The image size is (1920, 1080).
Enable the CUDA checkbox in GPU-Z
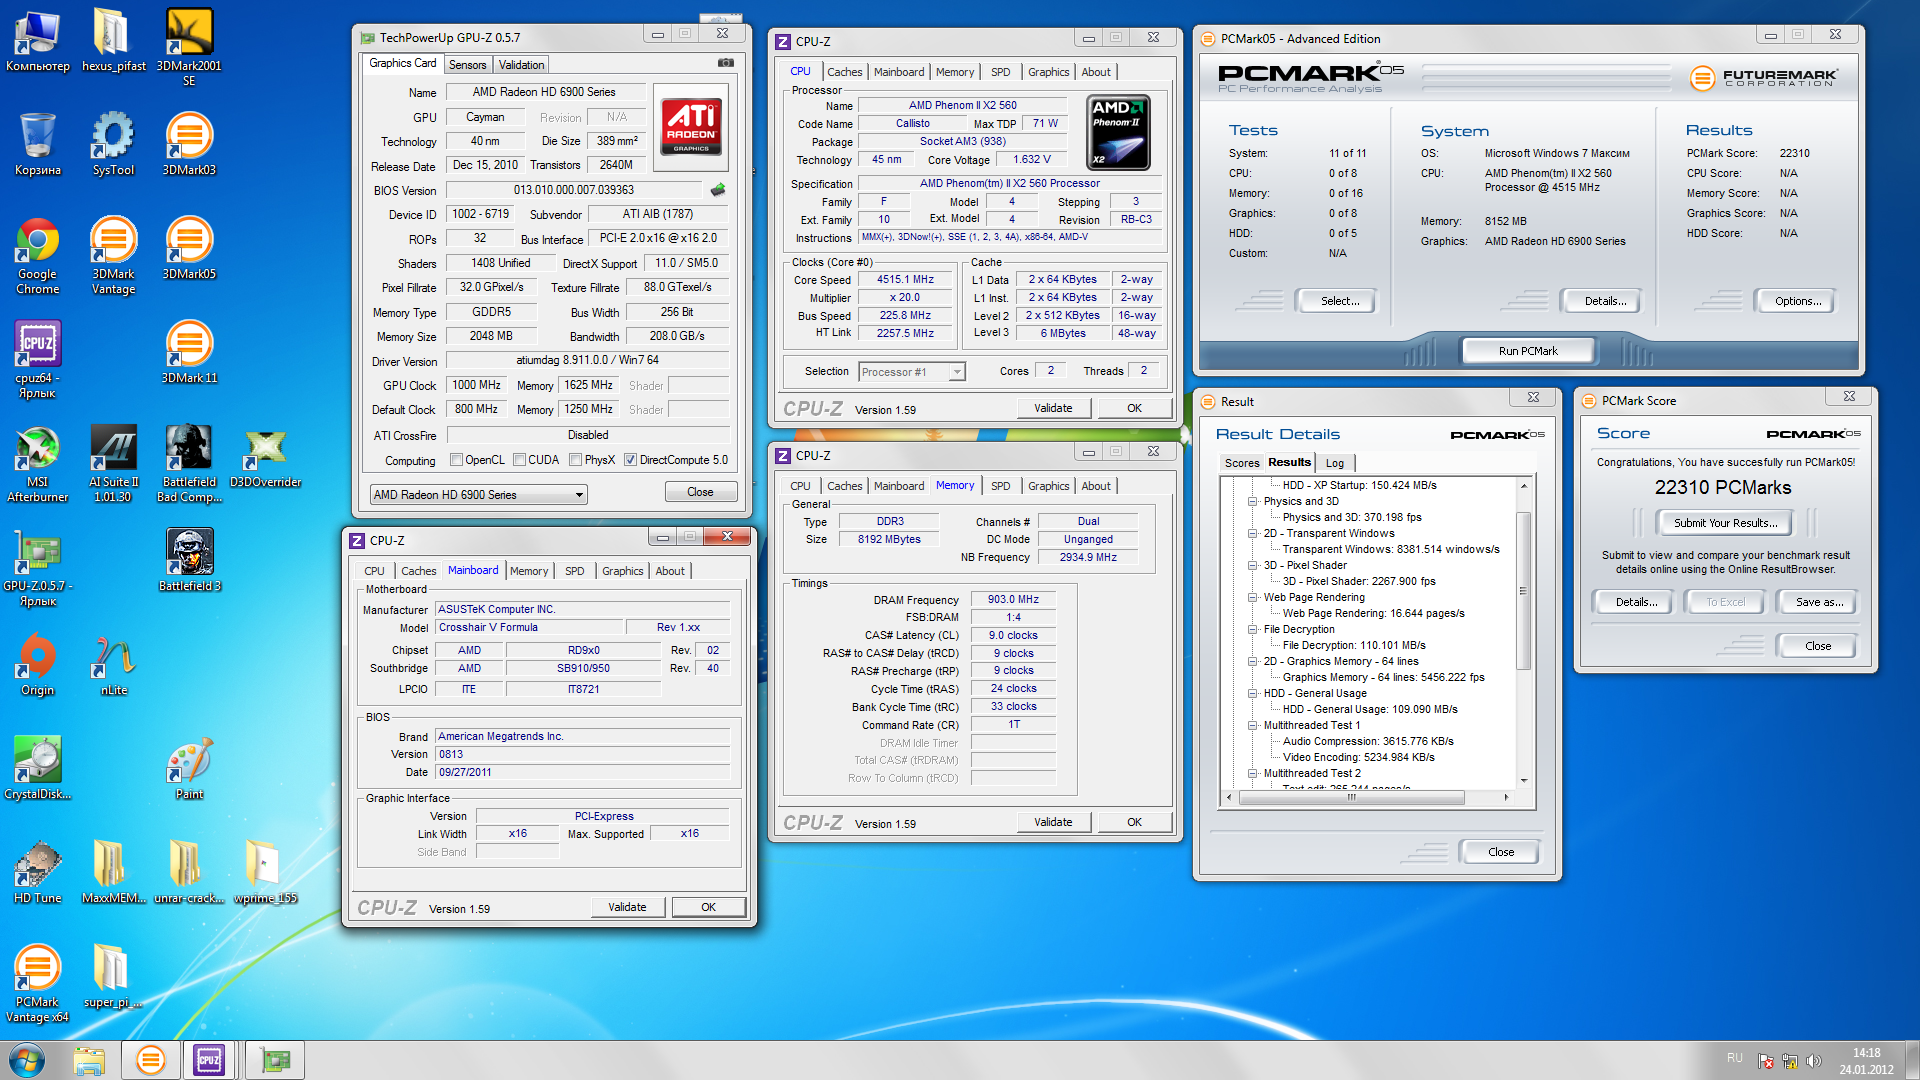point(519,460)
